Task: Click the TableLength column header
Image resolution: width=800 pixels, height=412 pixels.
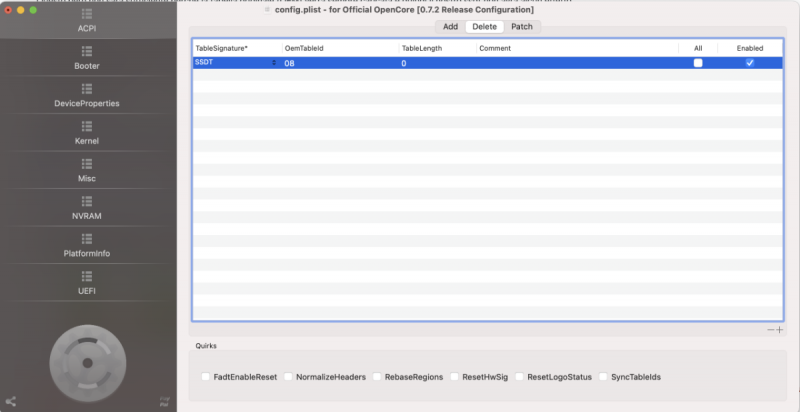Action: (x=438, y=48)
